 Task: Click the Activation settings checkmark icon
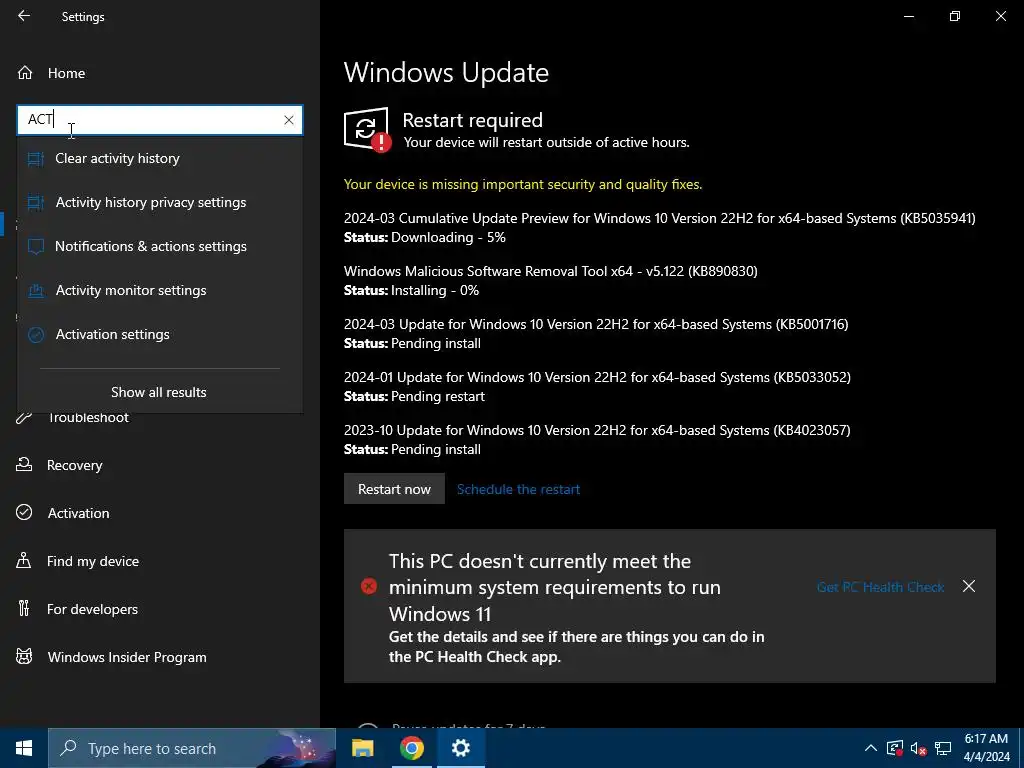(x=36, y=334)
